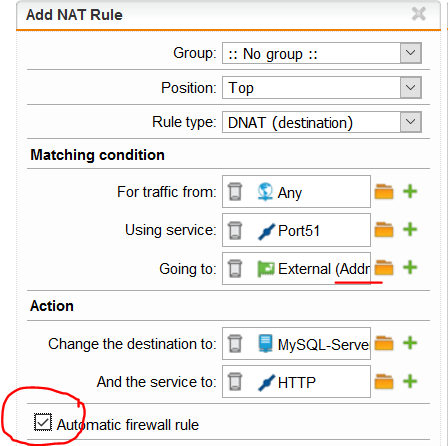
Task: Open folder browser for traffic from
Action: pyautogui.click(x=384, y=192)
